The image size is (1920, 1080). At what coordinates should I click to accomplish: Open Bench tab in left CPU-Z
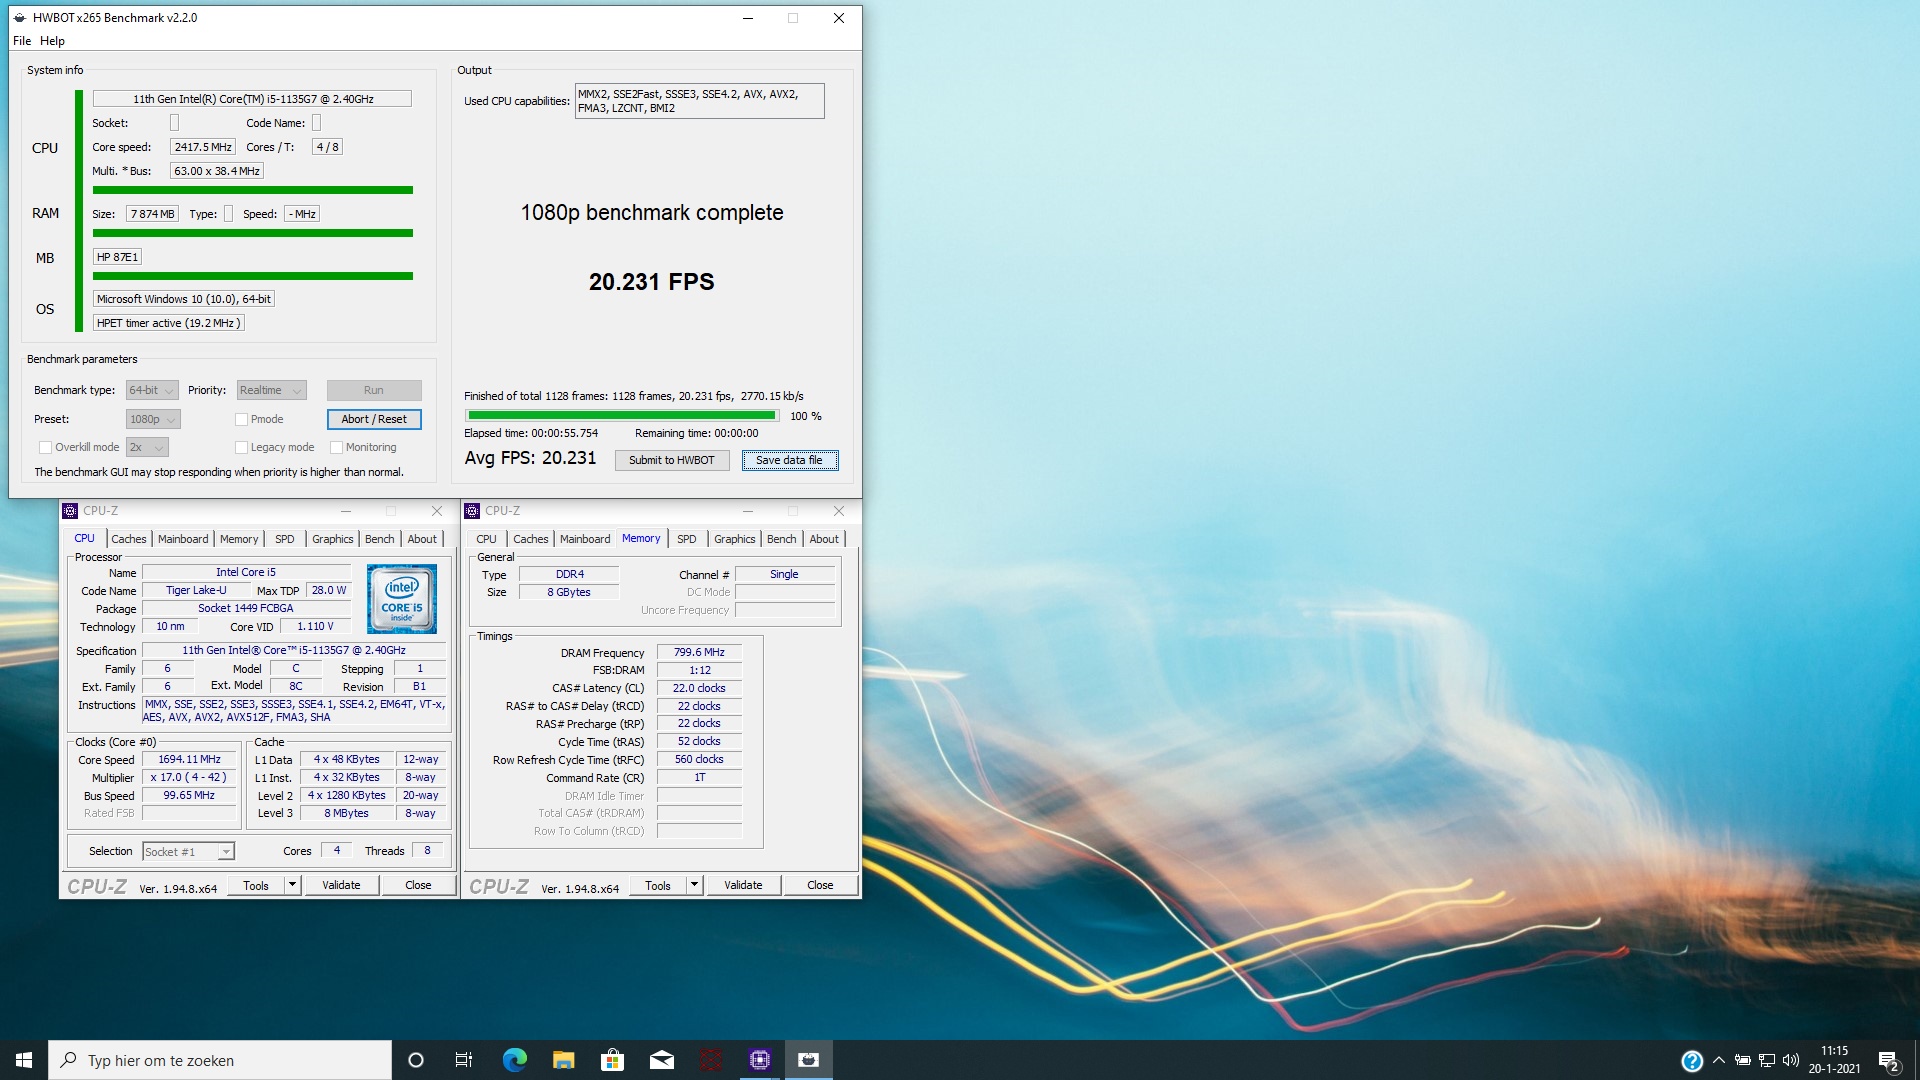379,539
